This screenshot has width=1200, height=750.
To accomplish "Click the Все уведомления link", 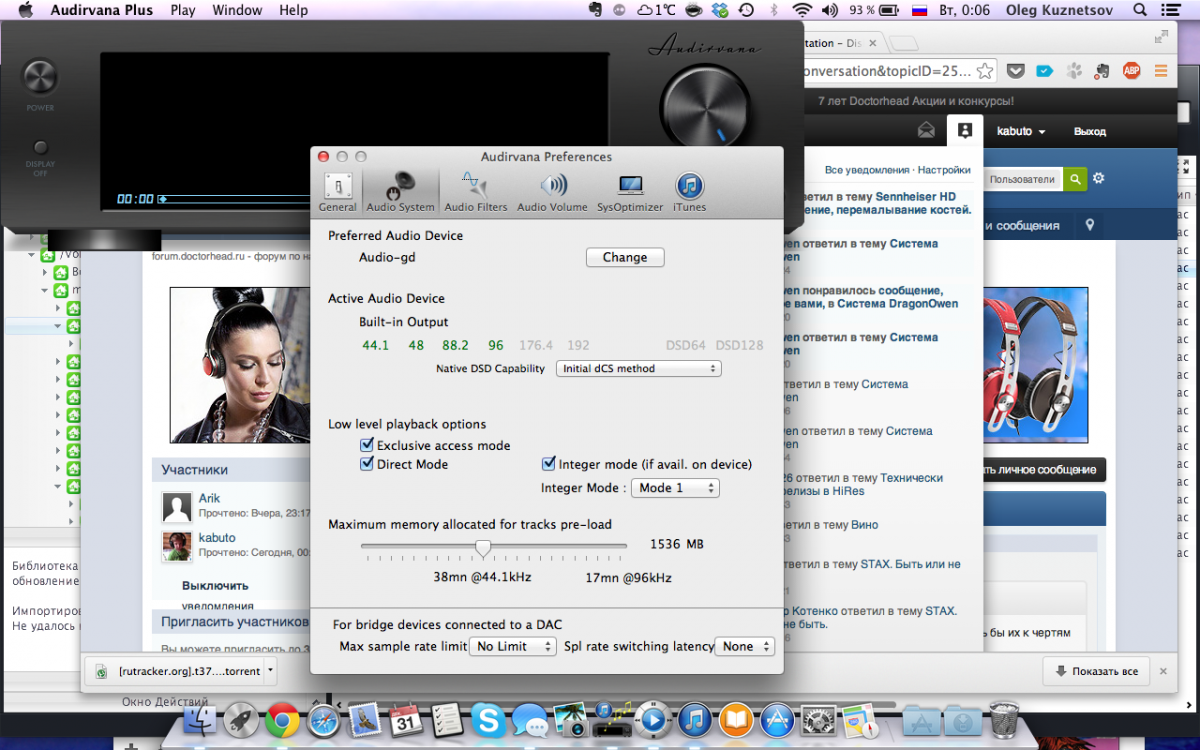I will tap(867, 170).
